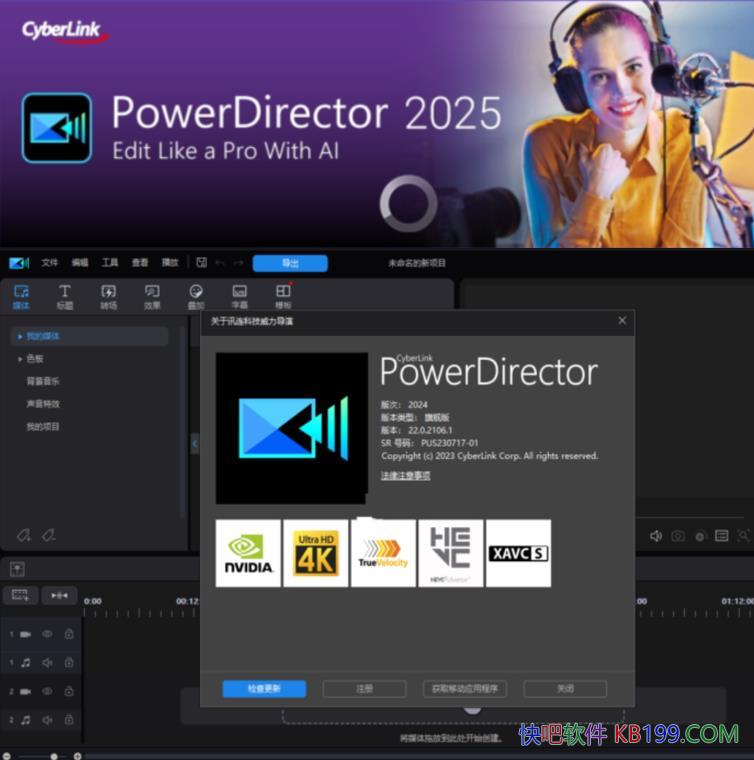Screen dimensions: 754x760
Task: Select the Title (标题) room icon
Action: click(x=65, y=295)
